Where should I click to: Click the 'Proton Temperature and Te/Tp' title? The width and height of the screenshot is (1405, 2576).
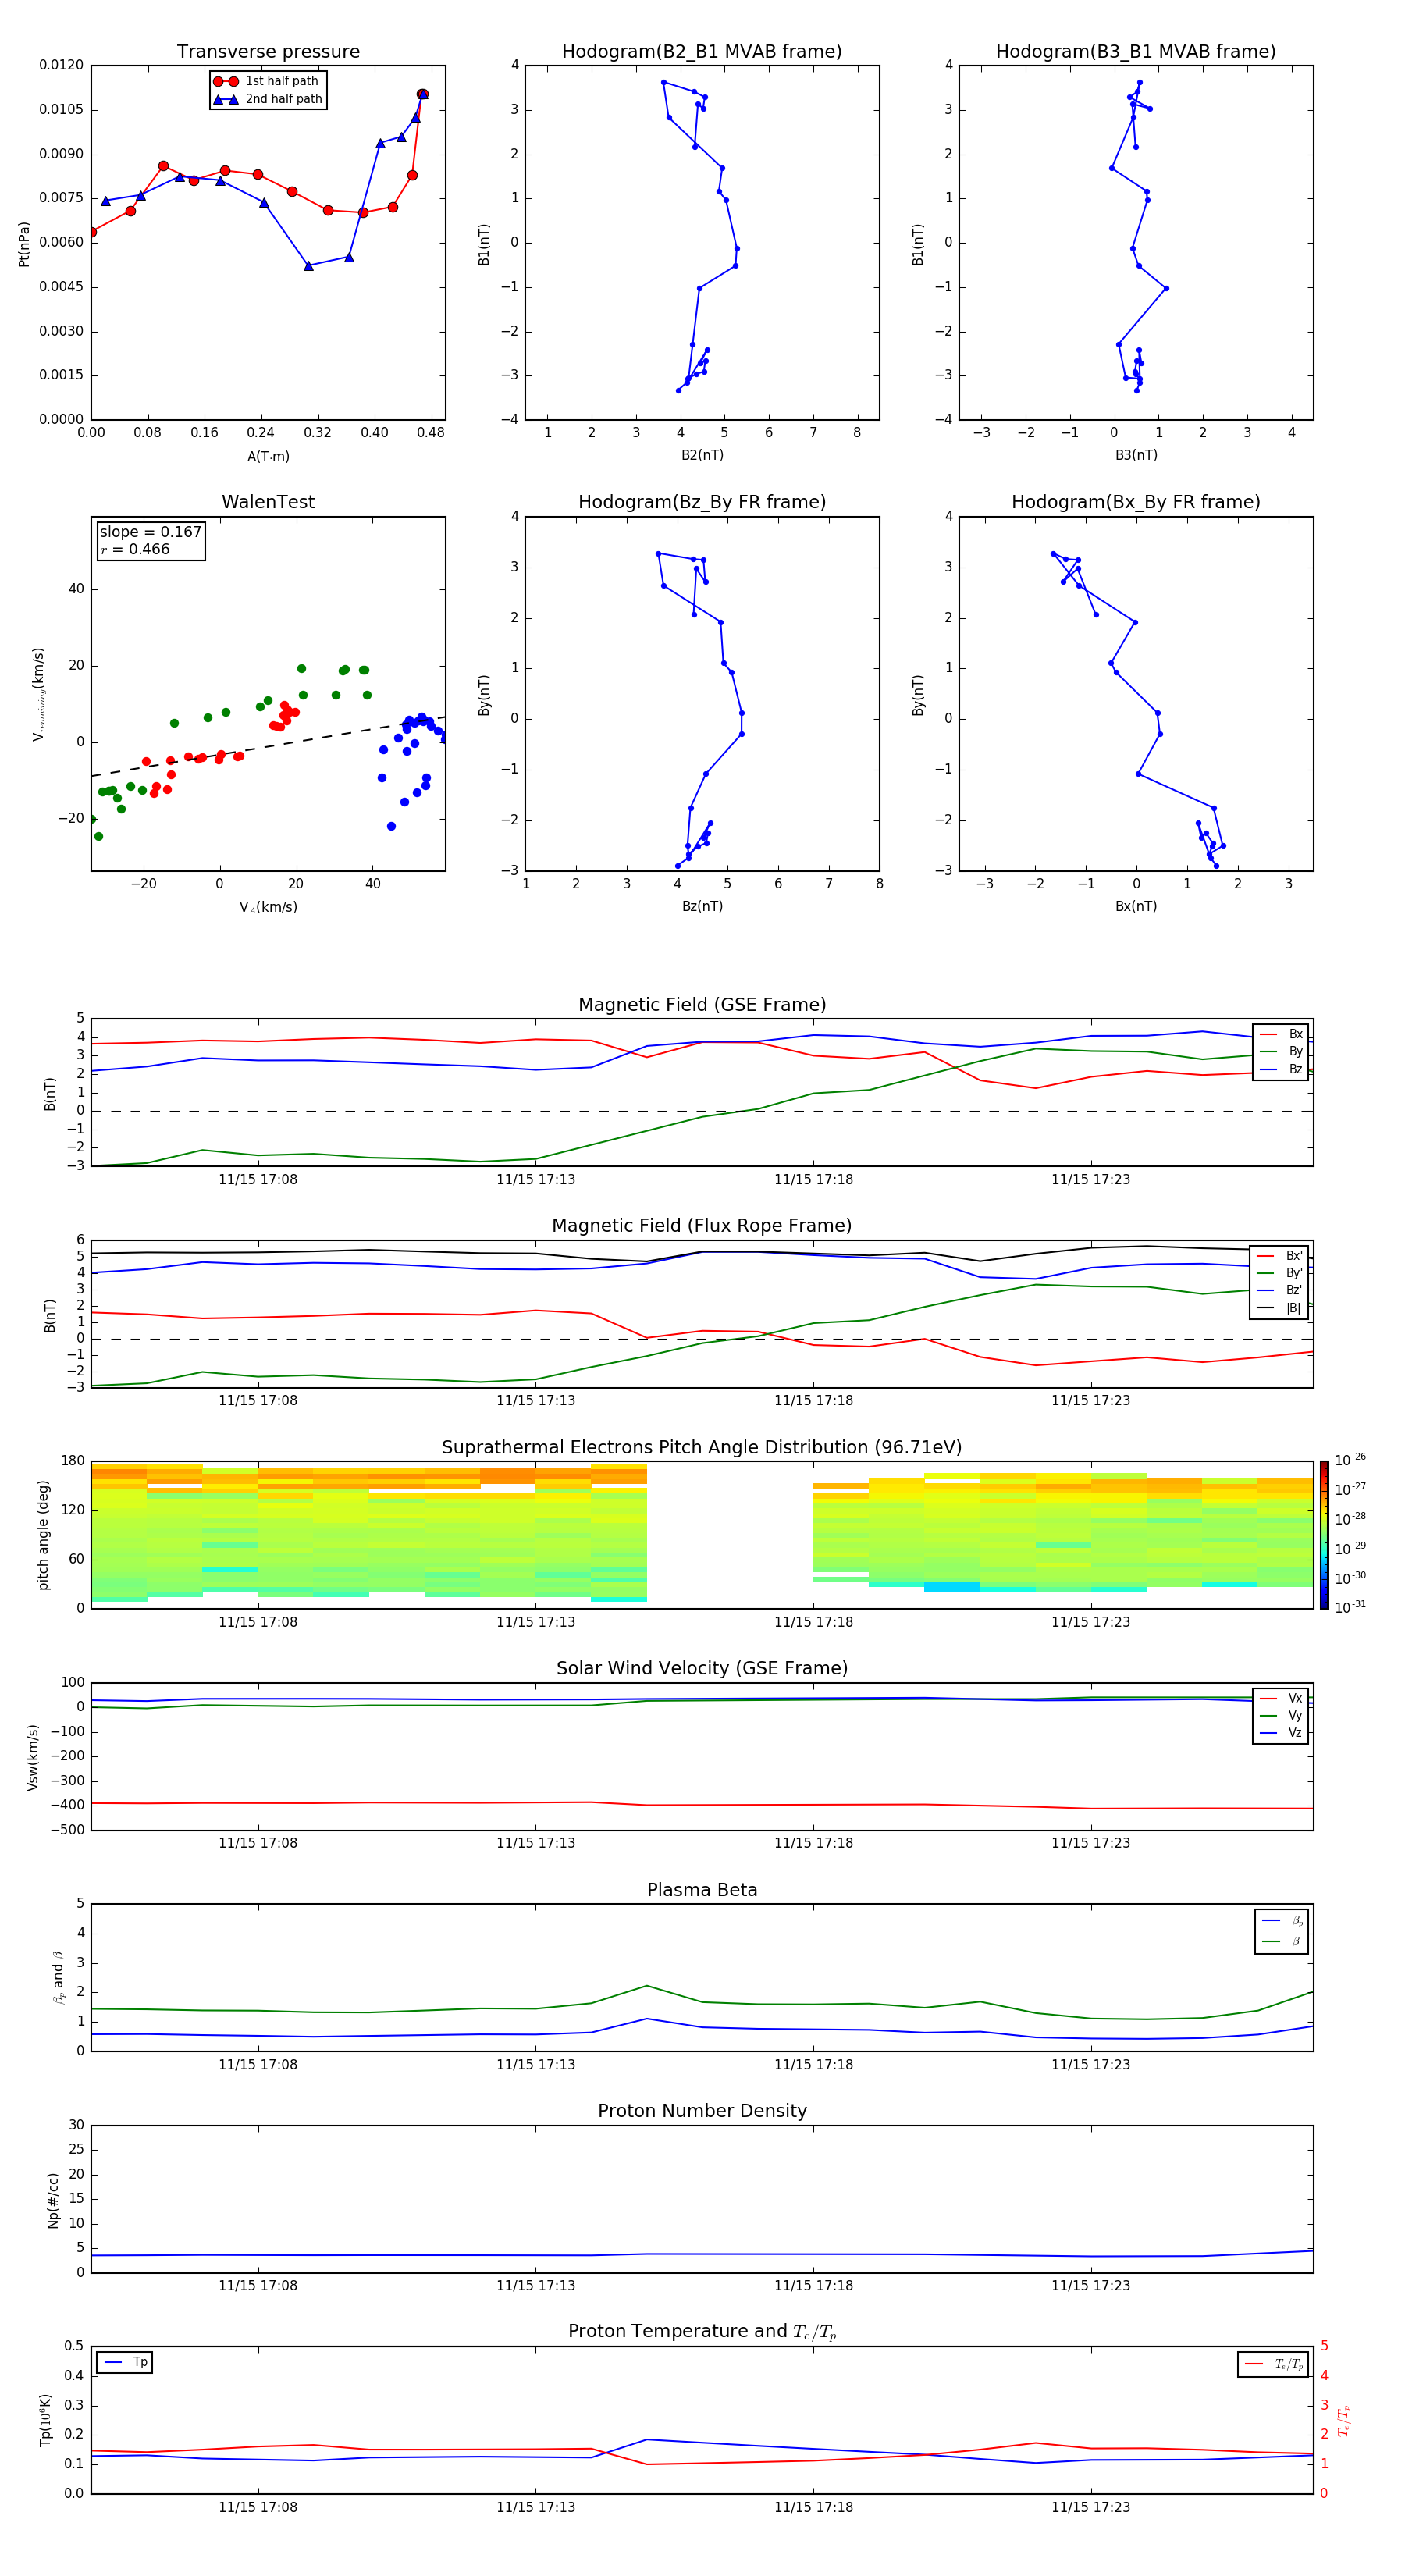[702, 2332]
